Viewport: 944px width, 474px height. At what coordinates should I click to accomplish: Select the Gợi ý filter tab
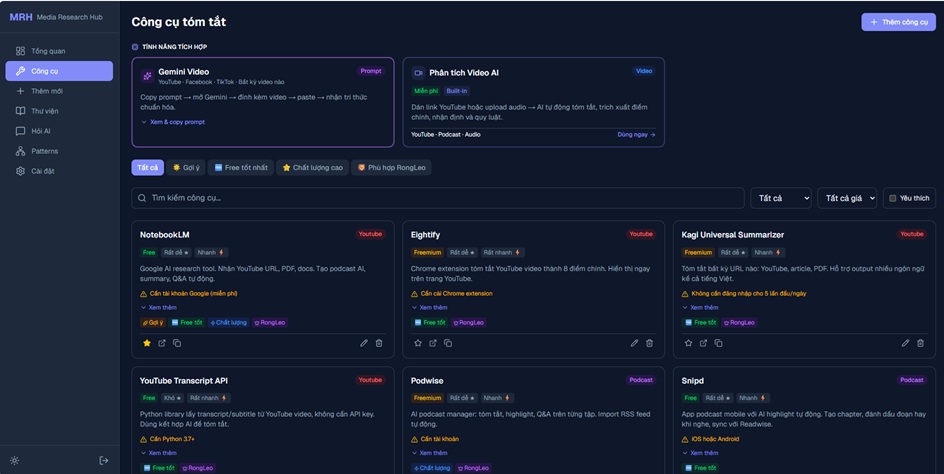[x=186, y=167]
